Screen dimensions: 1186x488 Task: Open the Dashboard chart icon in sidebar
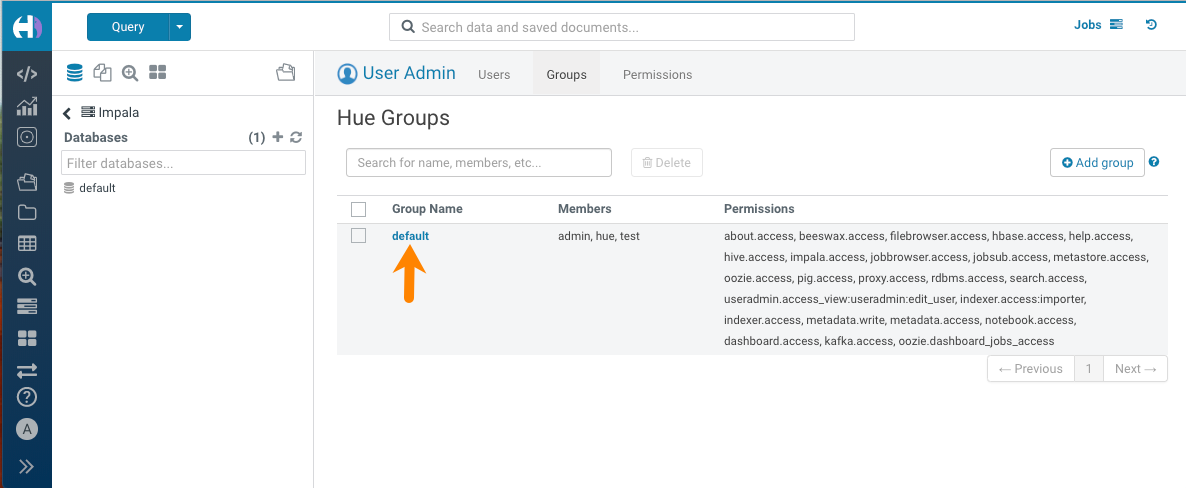(27, 106)
